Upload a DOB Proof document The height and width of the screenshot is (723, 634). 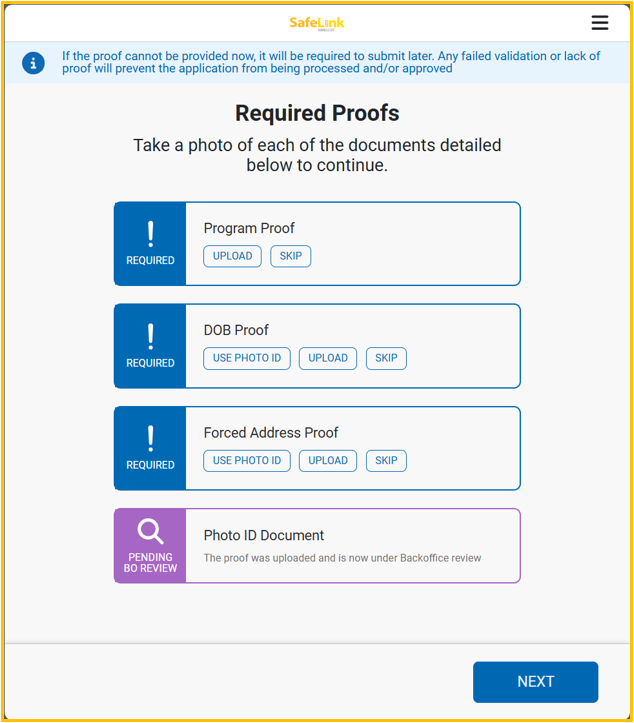[x=328, y=358]
